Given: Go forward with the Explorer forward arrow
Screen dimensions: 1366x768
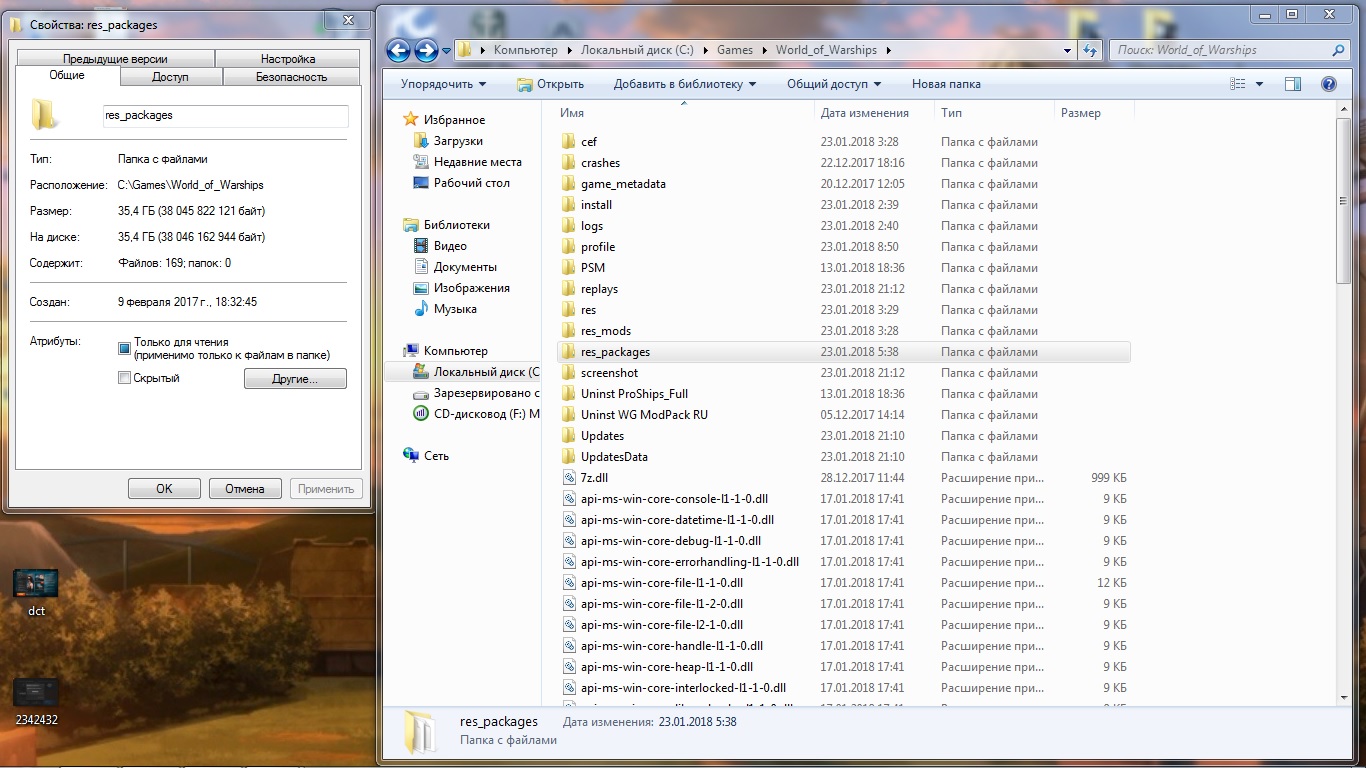Looking at the screenshot, I should click(426, 50).
